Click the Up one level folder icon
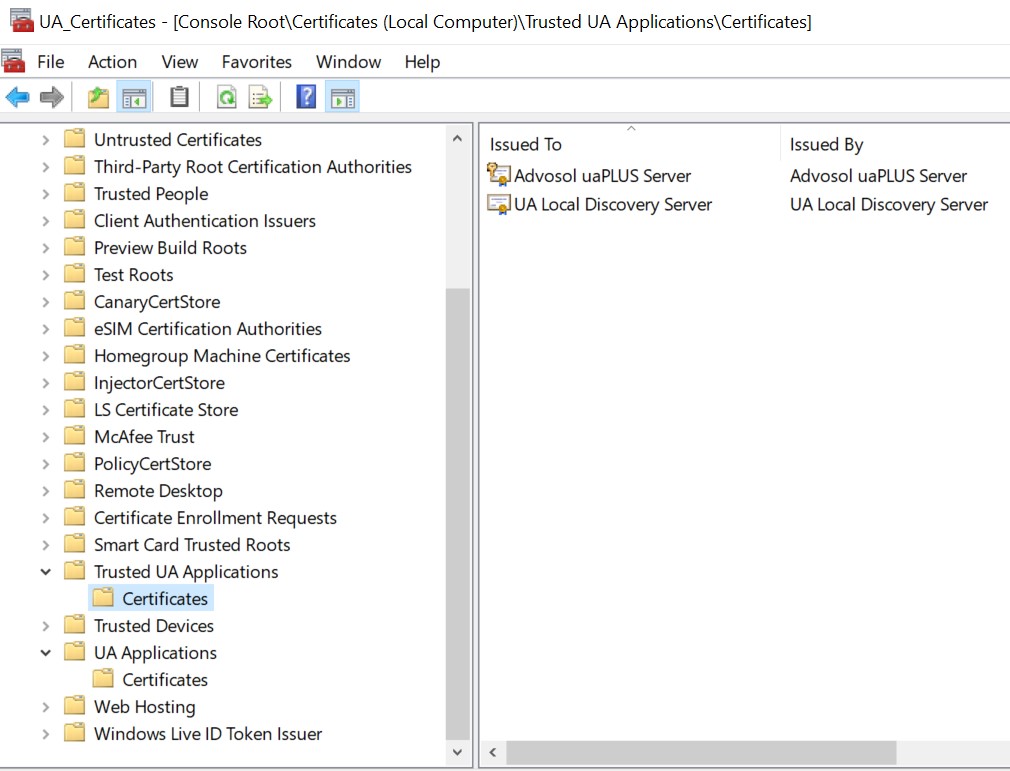1010x771 pixels. tap(98, 97)
